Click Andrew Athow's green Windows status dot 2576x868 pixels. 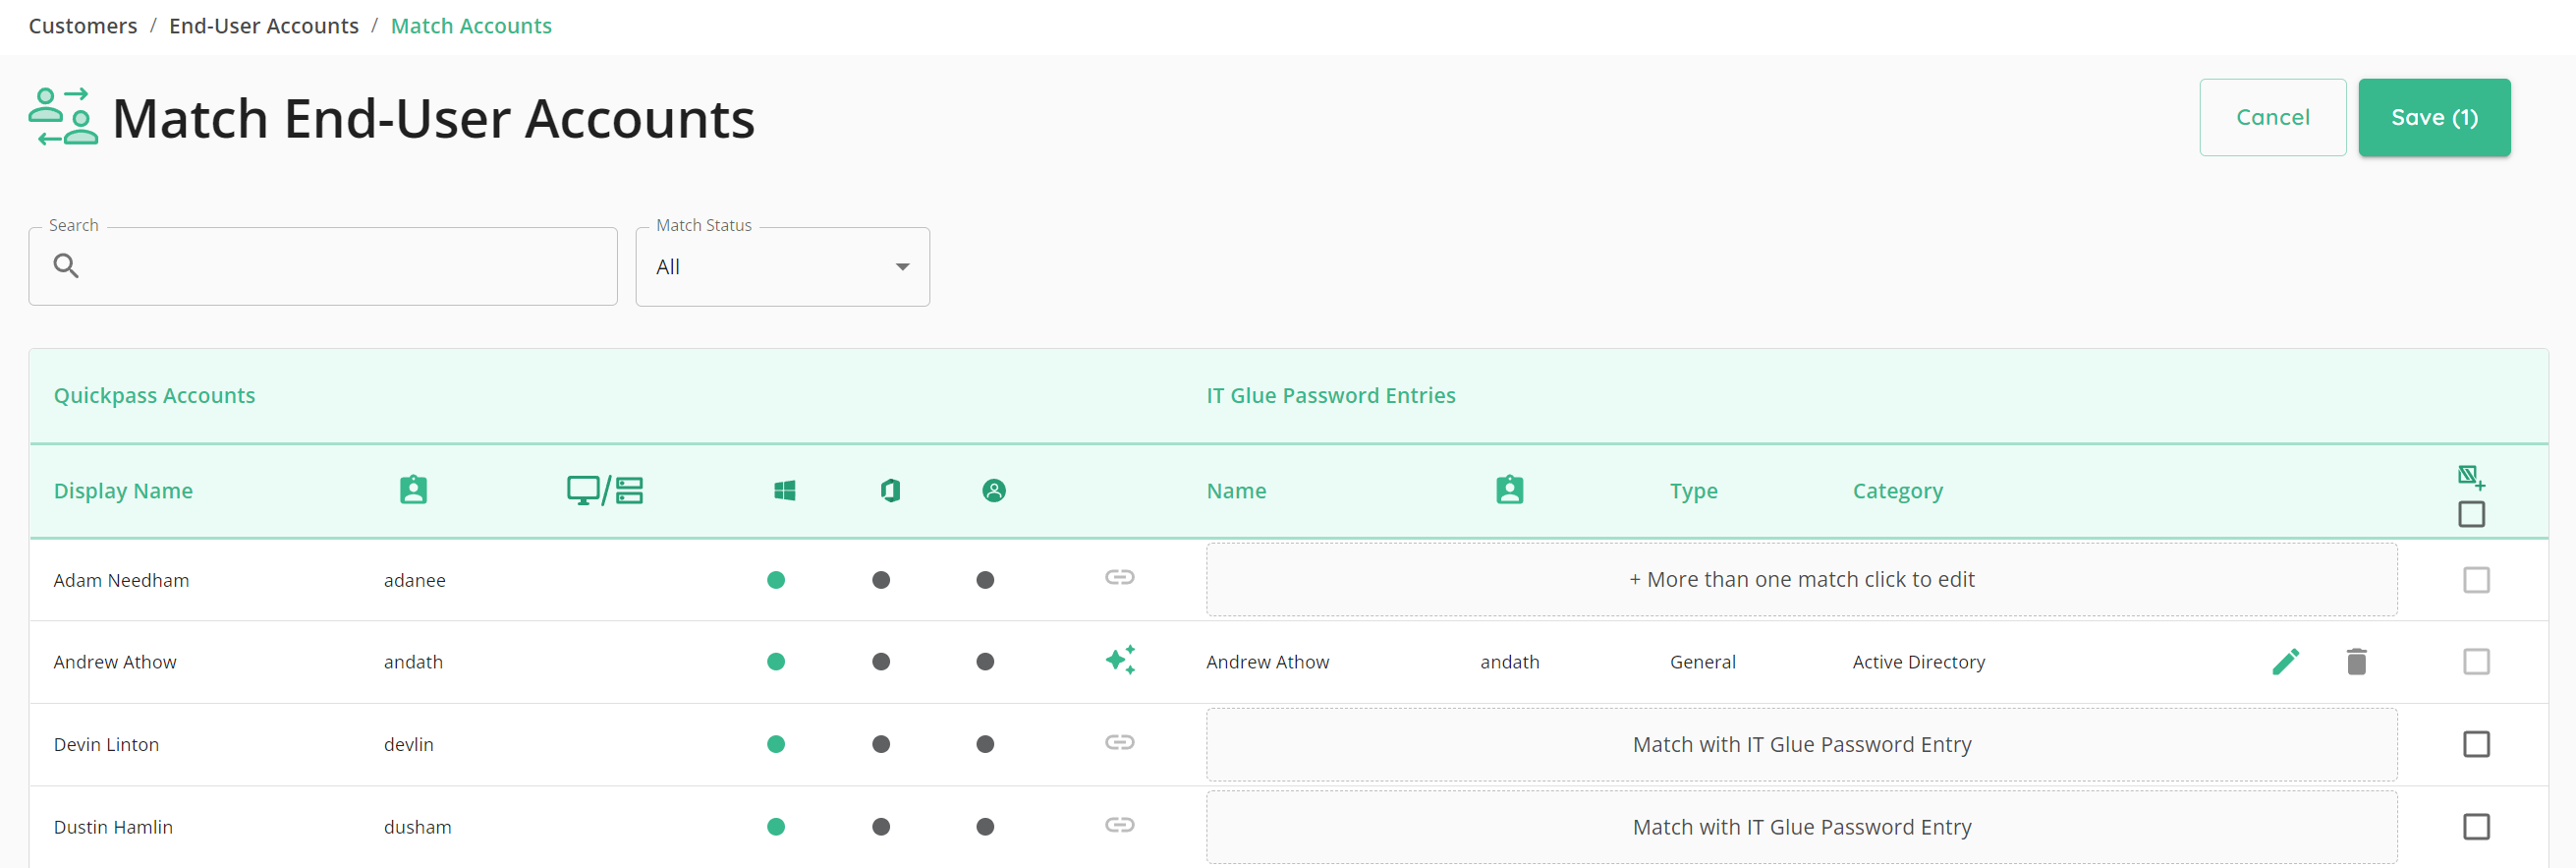(776, 662)
